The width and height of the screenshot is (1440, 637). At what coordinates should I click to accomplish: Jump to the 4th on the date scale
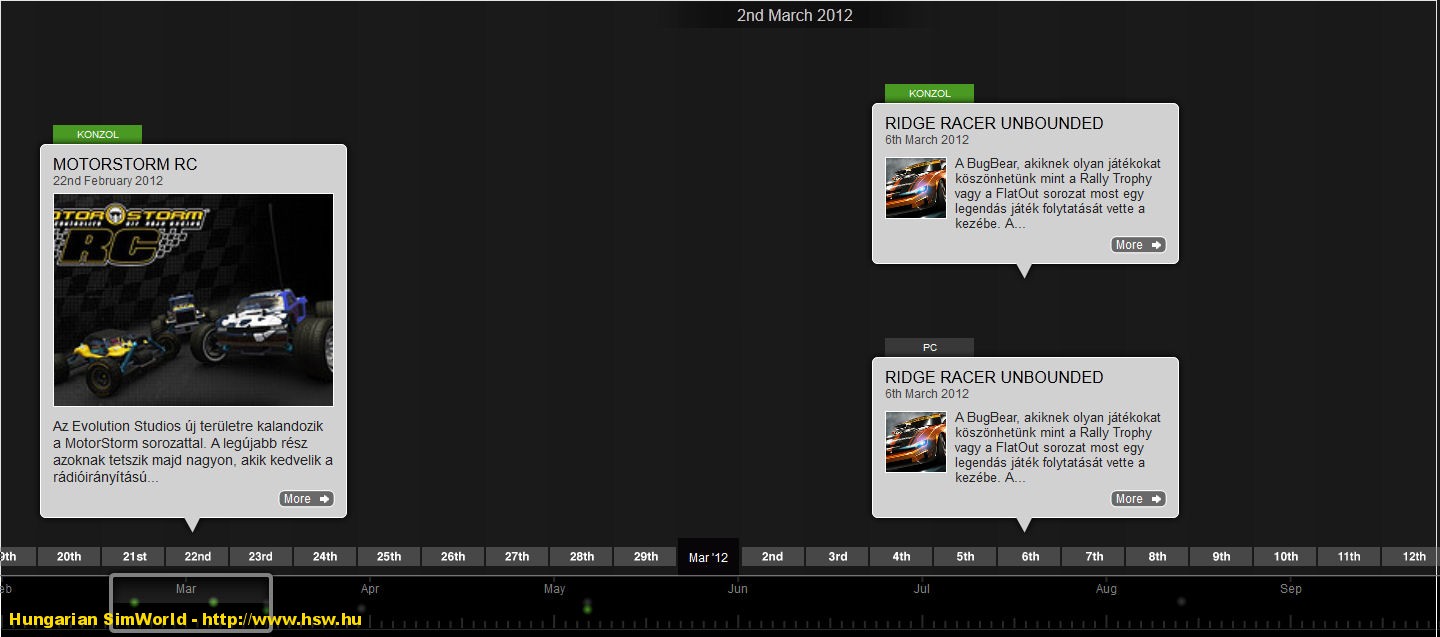[901, 557]
